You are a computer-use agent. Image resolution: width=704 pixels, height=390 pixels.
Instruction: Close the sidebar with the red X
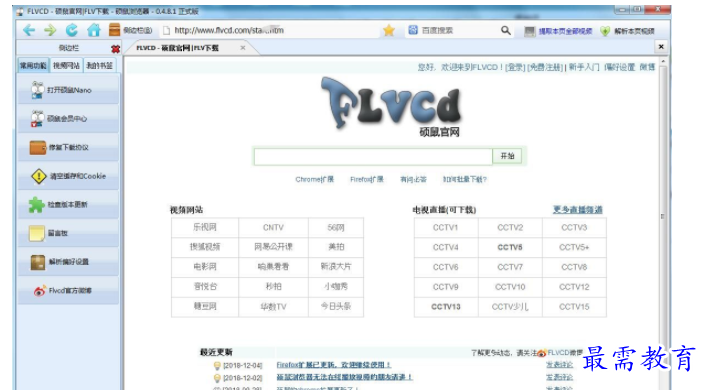[115, 48]
